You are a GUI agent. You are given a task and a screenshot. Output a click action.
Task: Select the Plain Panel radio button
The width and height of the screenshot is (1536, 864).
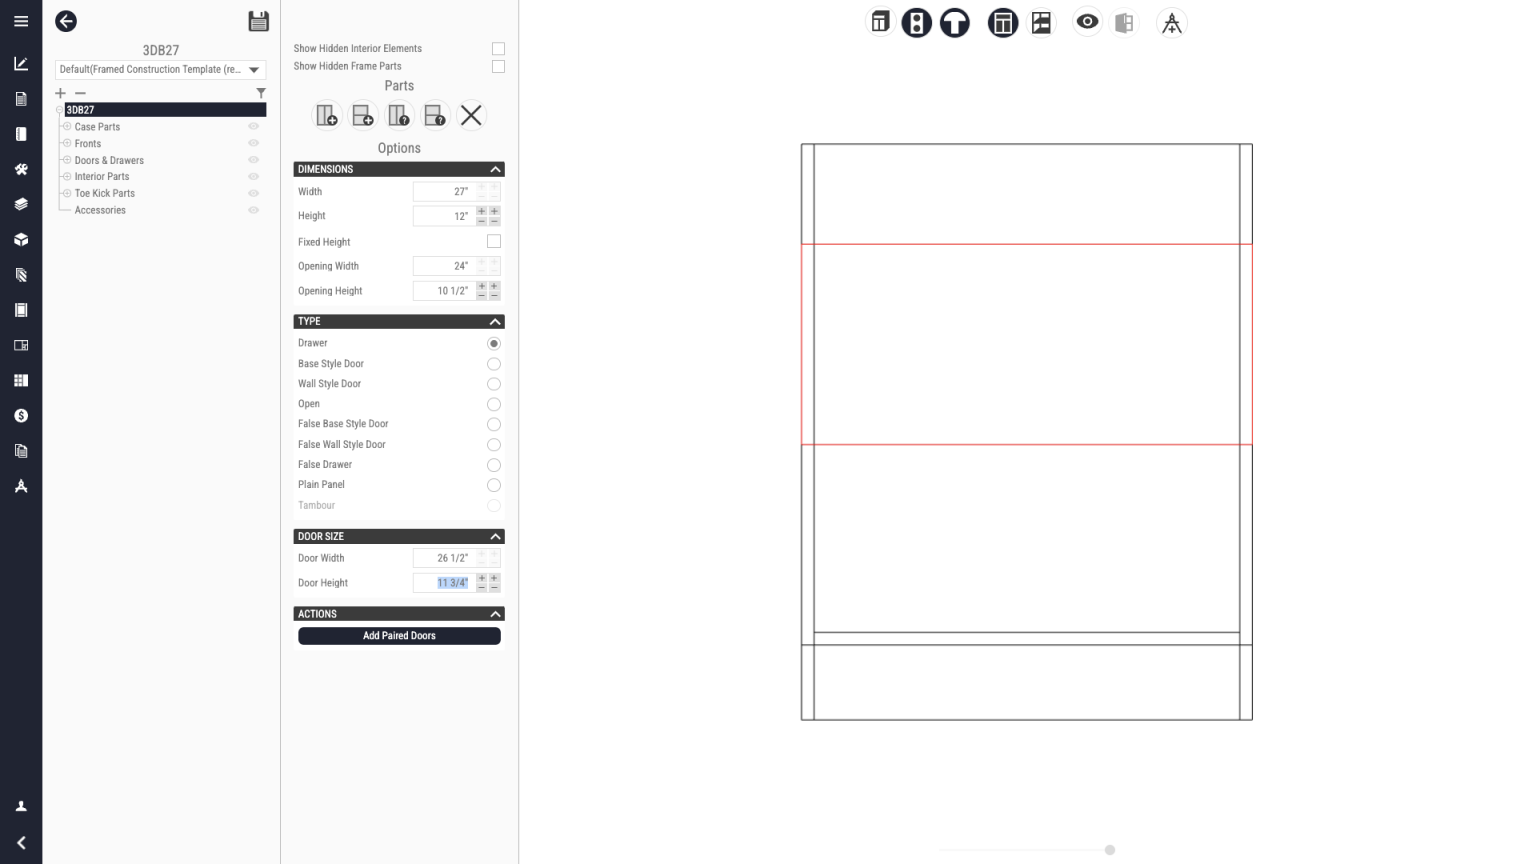tap(494, 485)
